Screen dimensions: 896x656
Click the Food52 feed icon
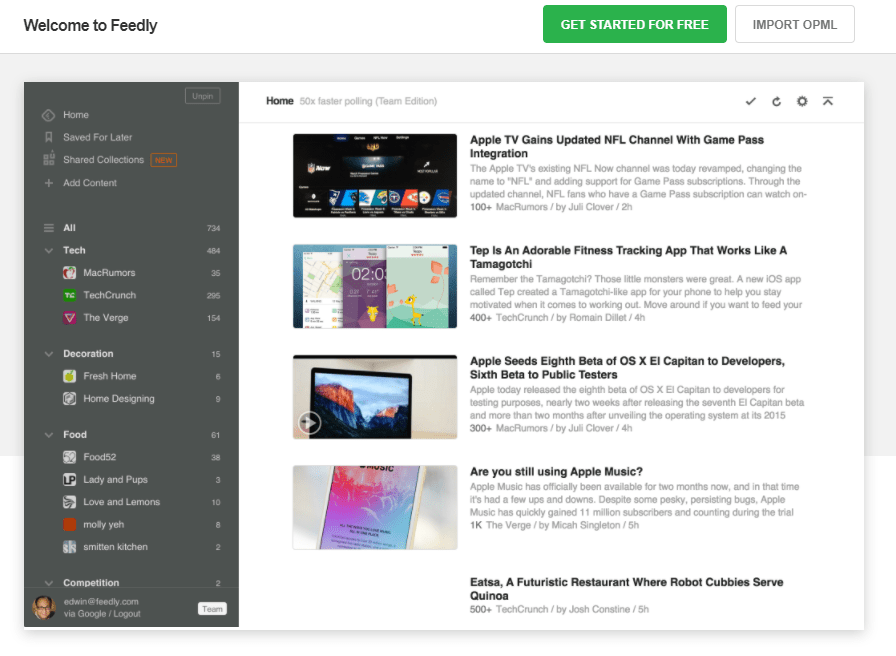[x=69, y=457]
